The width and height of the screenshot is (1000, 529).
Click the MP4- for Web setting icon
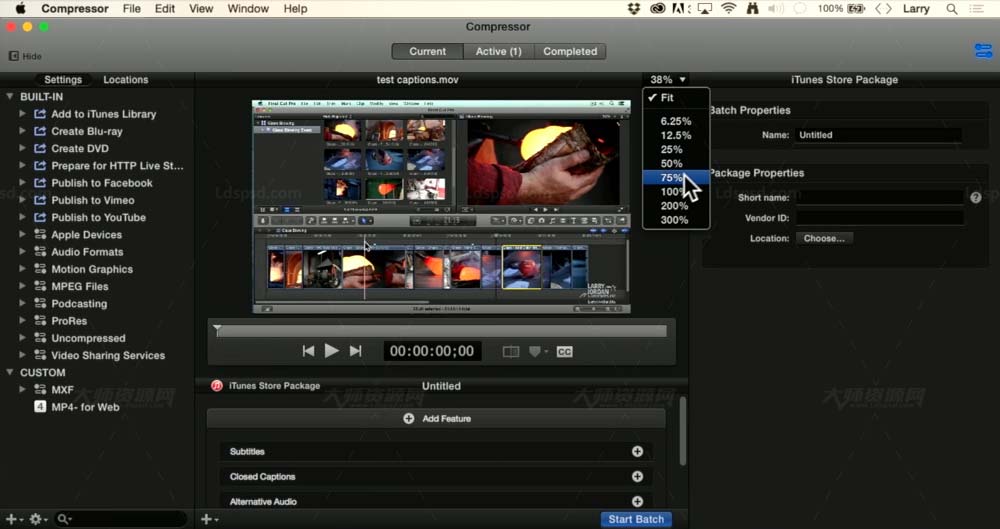pos(40,406)
